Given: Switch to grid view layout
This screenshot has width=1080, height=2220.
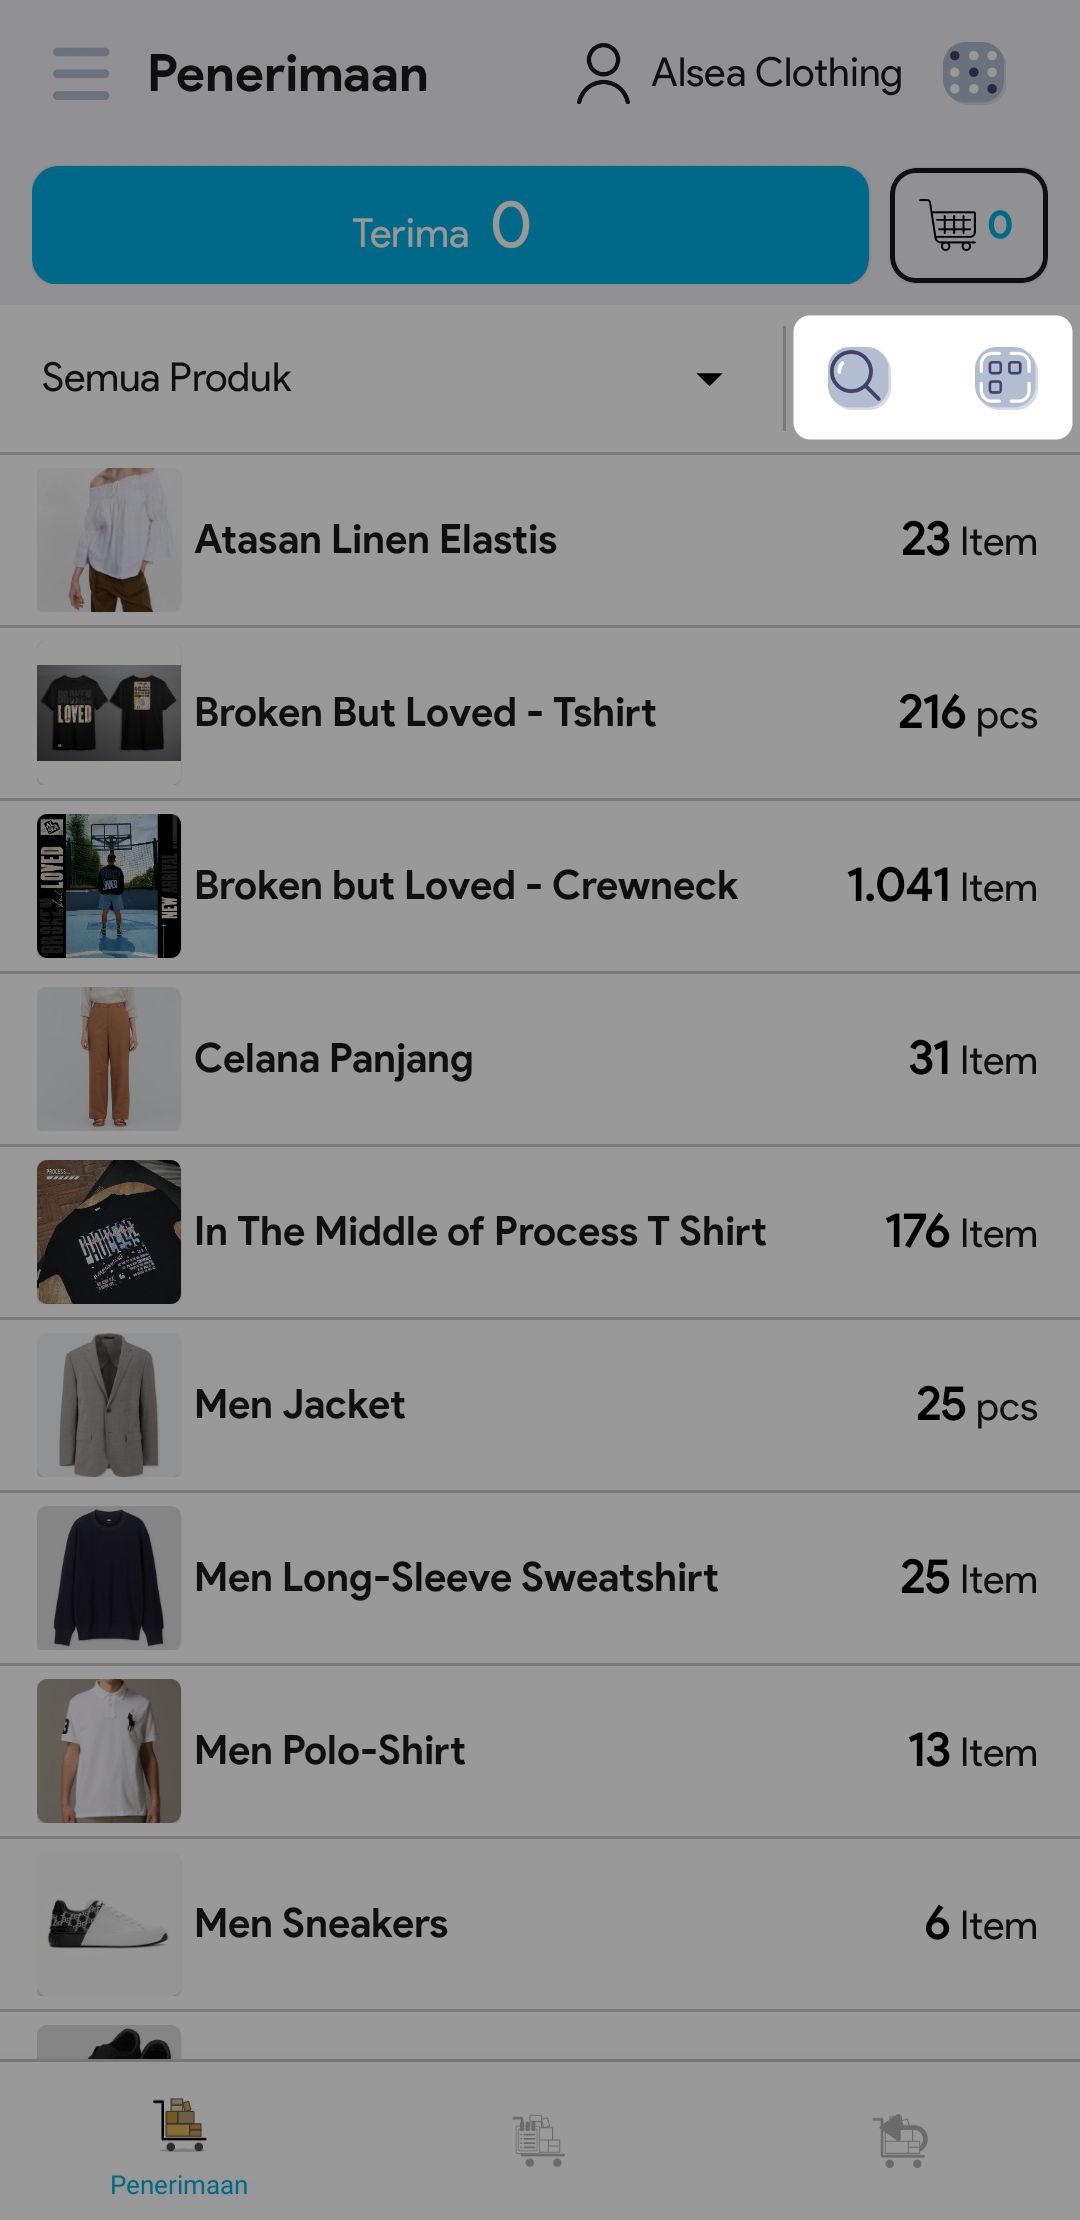Looking at the screenshot, I should click(1005, 378).
